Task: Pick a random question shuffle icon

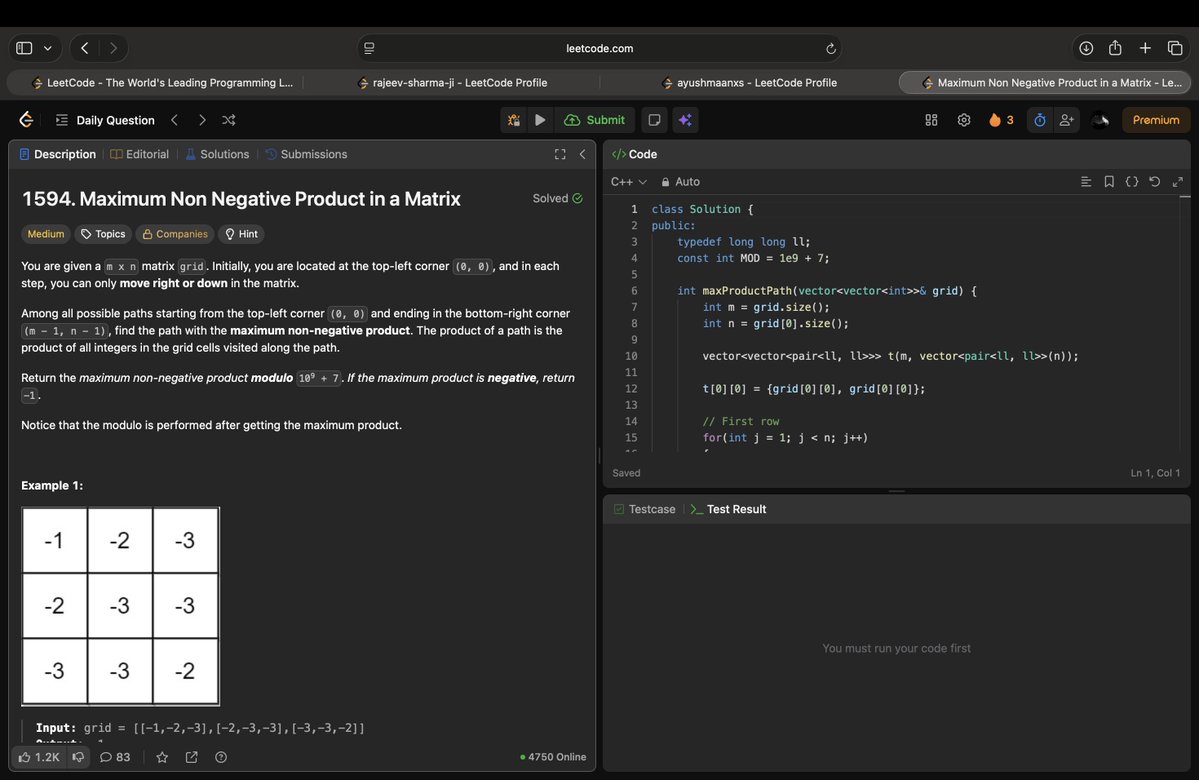Action: (x=229, y=120)
